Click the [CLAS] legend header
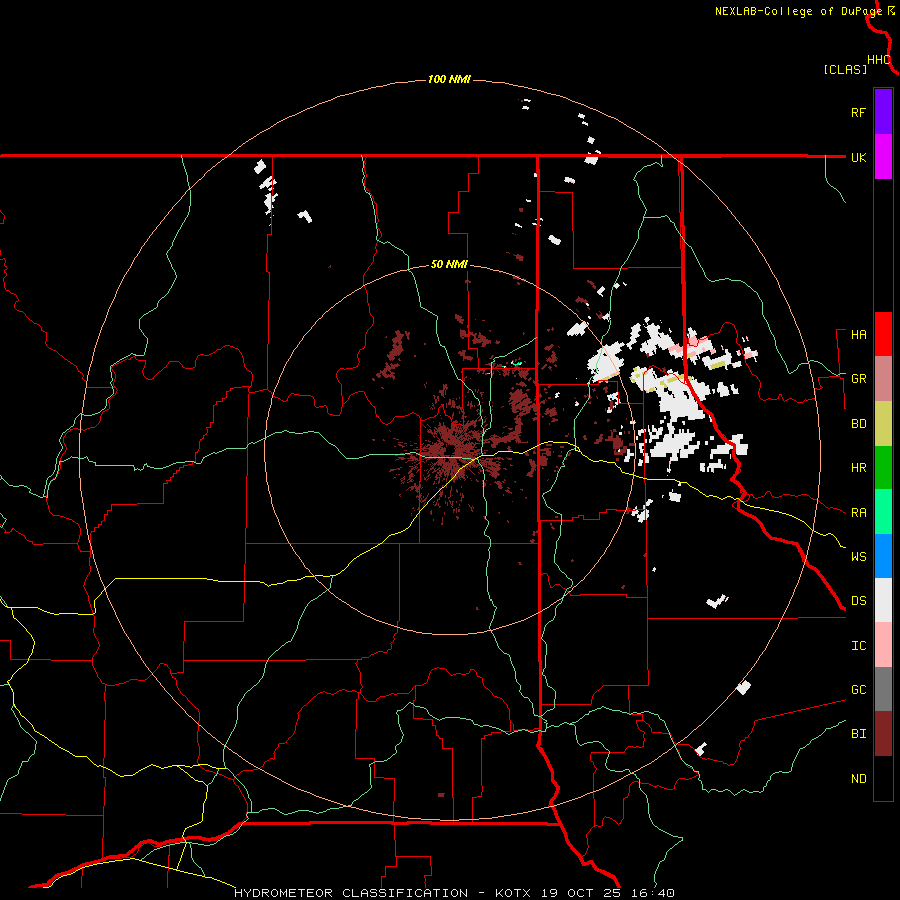900x900 pixels. pos(845,70)
